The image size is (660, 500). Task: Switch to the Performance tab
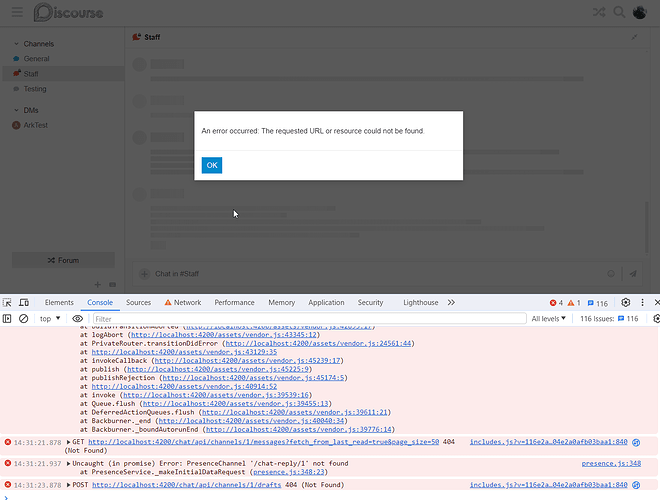click(234, 303)
